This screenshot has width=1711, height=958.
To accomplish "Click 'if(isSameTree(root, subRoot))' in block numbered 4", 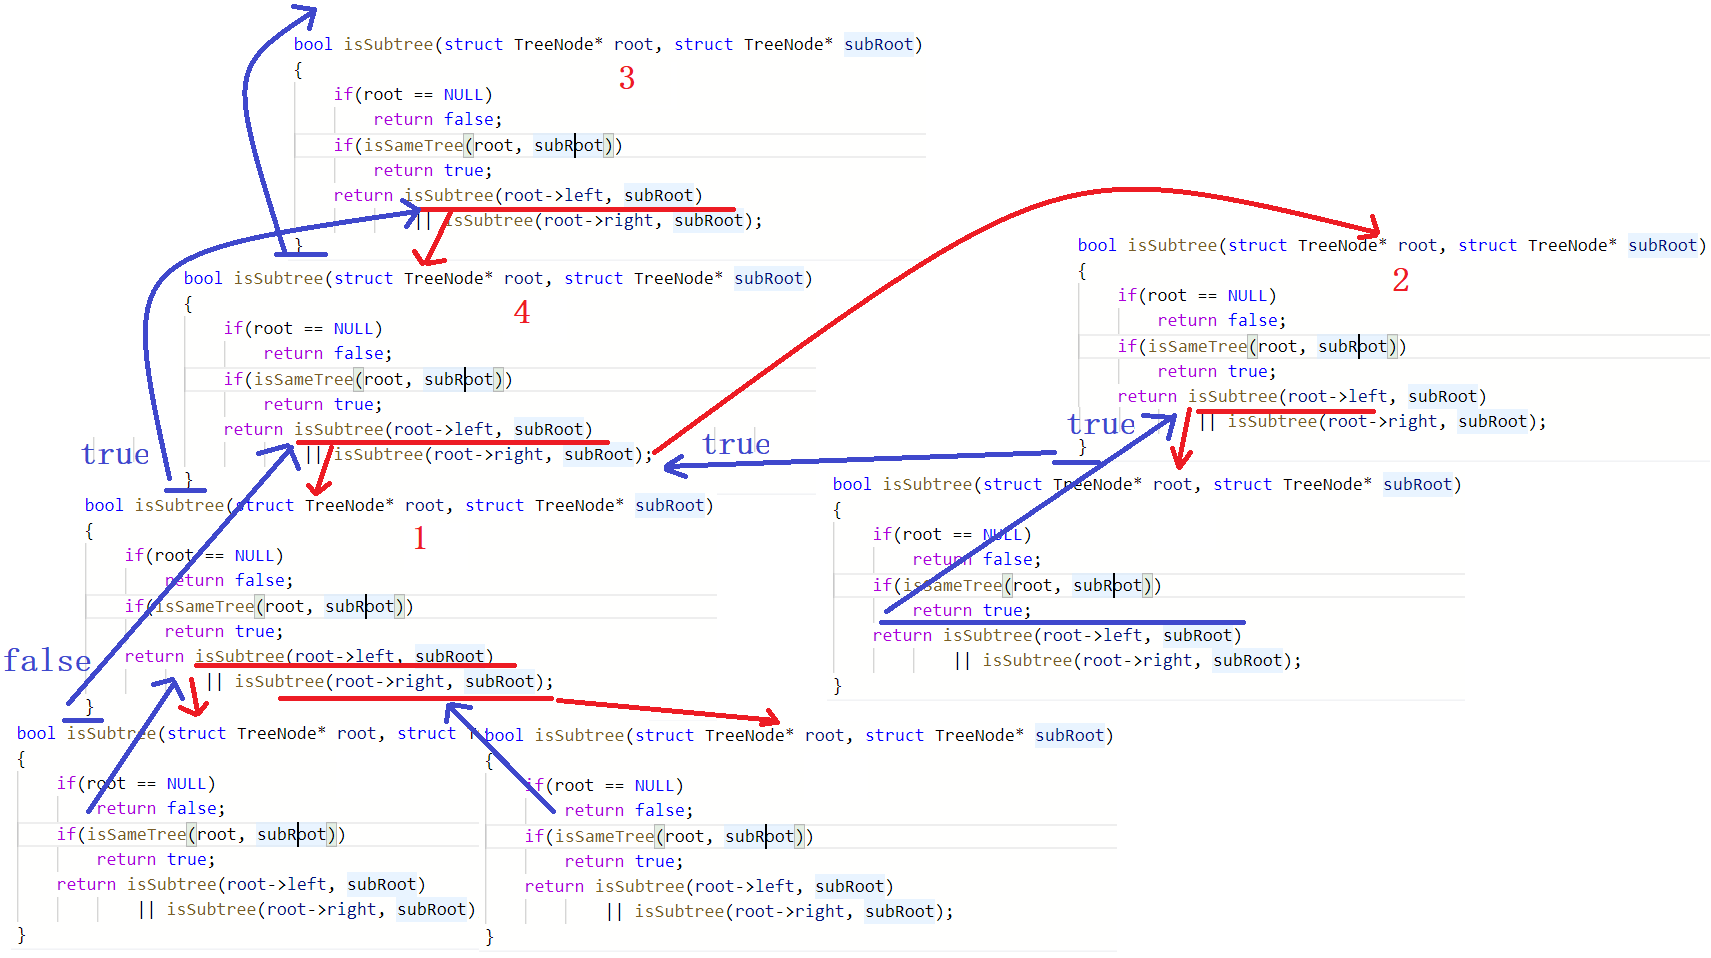I will pos(368,379).
